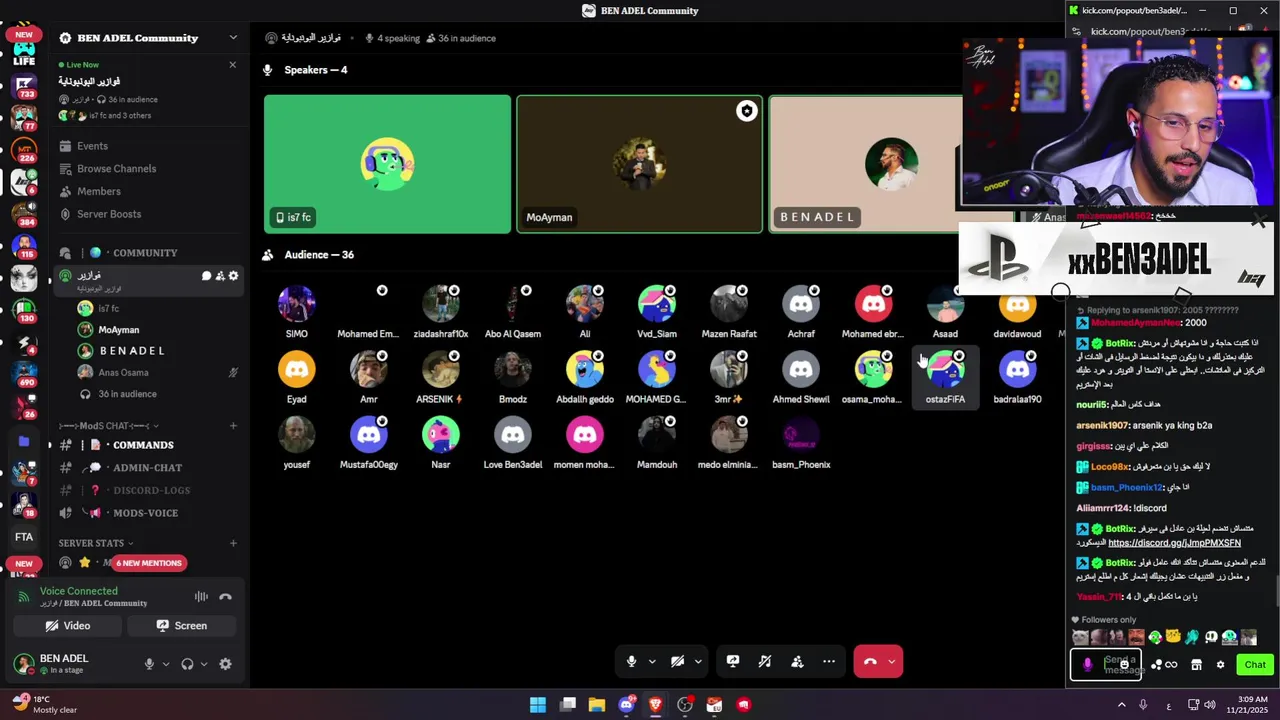Open chat bubble icon on active stage channel

(x=207, y=276)
